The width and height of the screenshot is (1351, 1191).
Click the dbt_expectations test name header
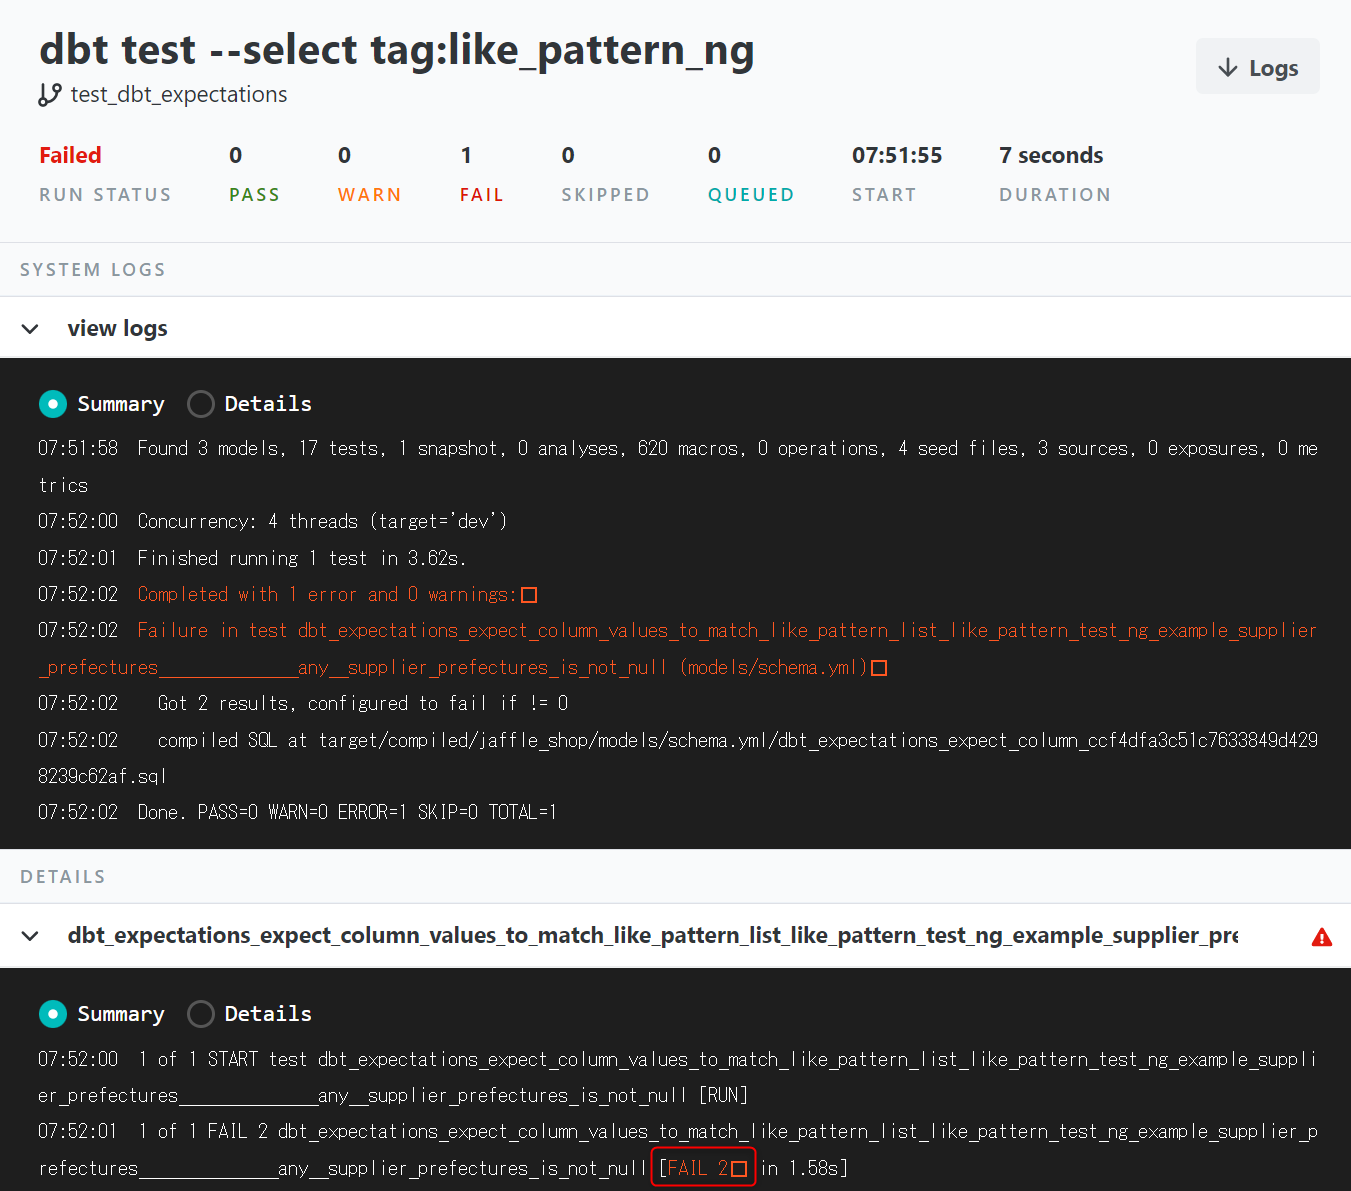tap(652, 936)
